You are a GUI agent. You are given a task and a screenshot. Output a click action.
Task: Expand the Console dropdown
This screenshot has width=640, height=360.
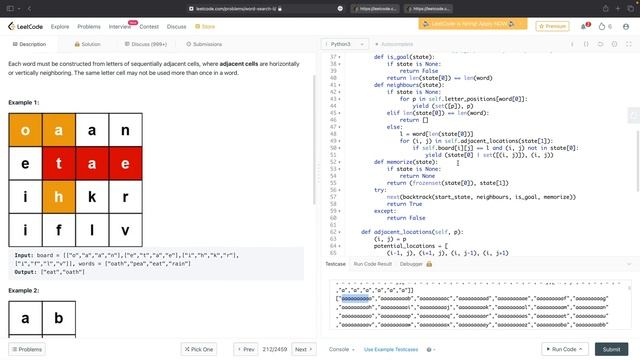[x=342, y=349]
